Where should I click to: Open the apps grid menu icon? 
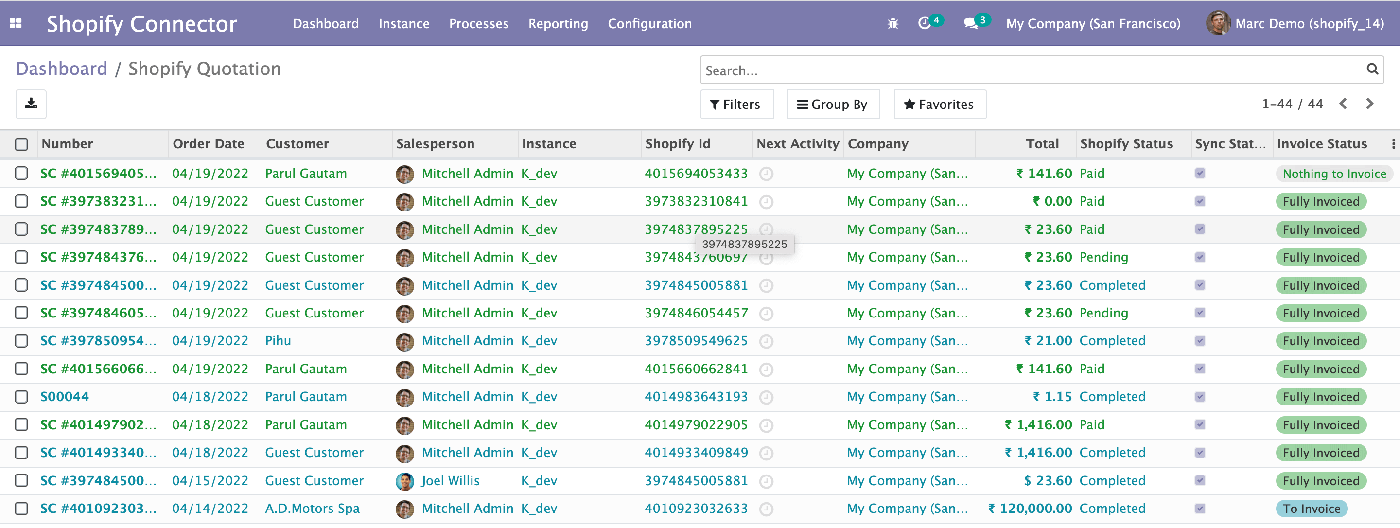tap(16, 23)
